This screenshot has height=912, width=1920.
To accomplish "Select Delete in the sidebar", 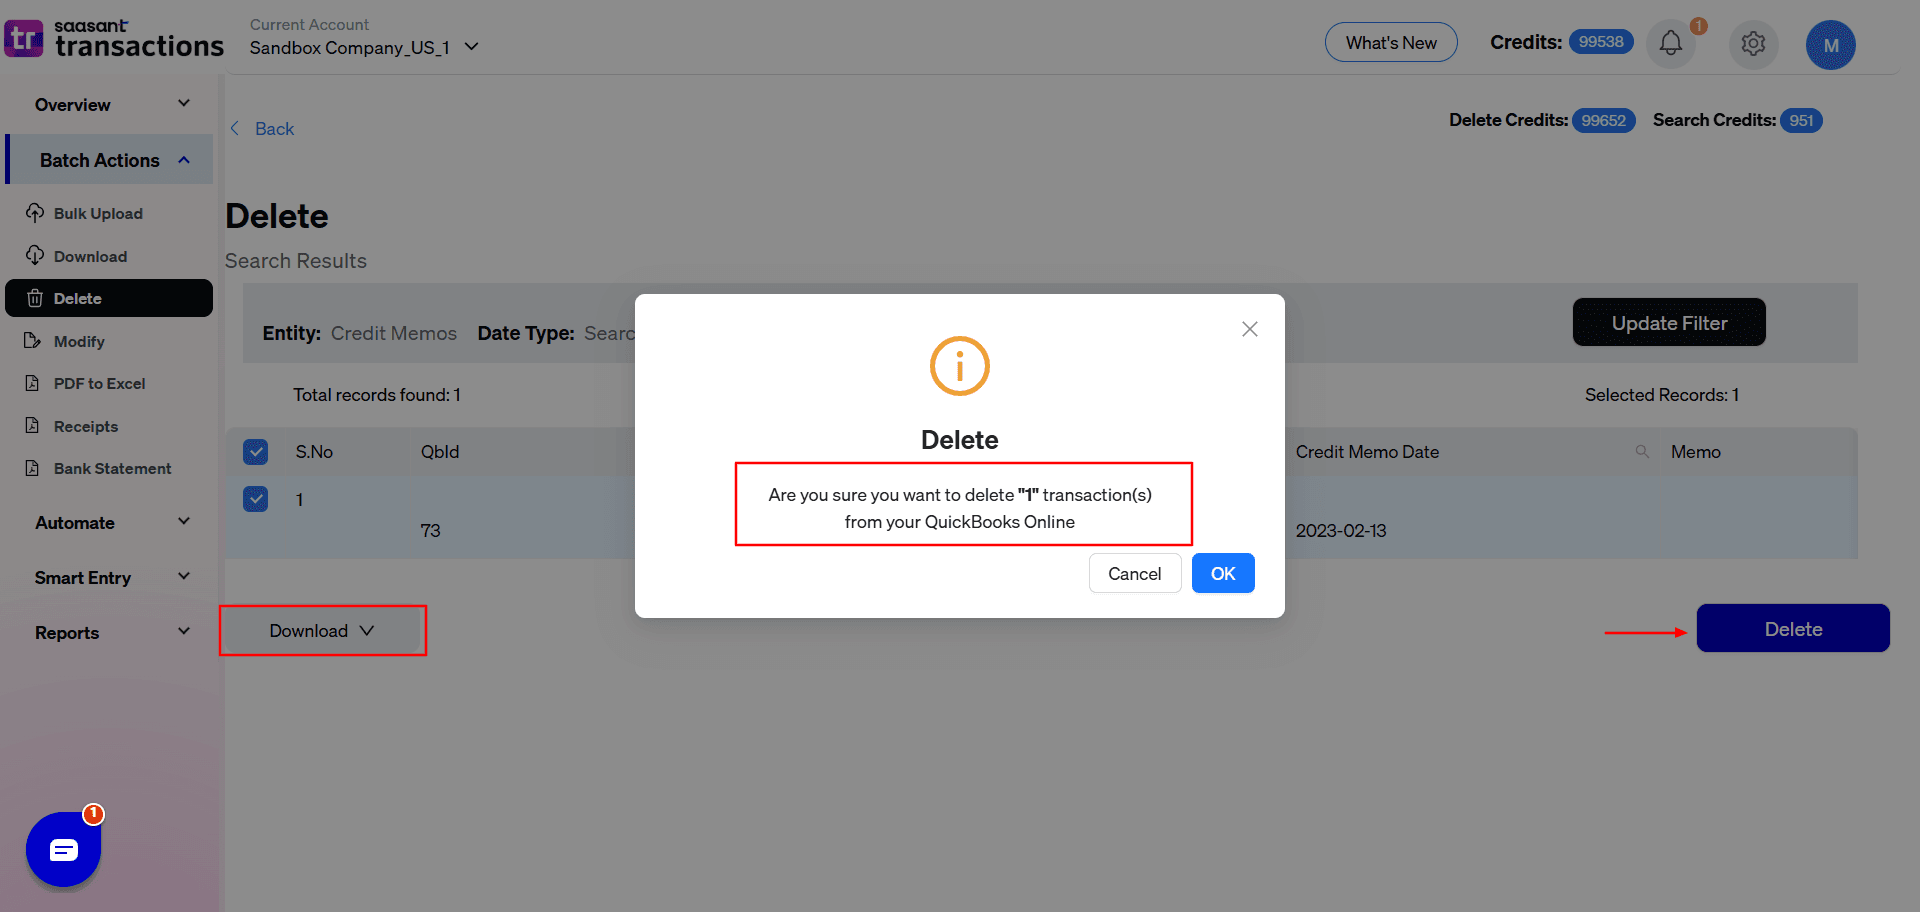I will [x=109, y=298].
